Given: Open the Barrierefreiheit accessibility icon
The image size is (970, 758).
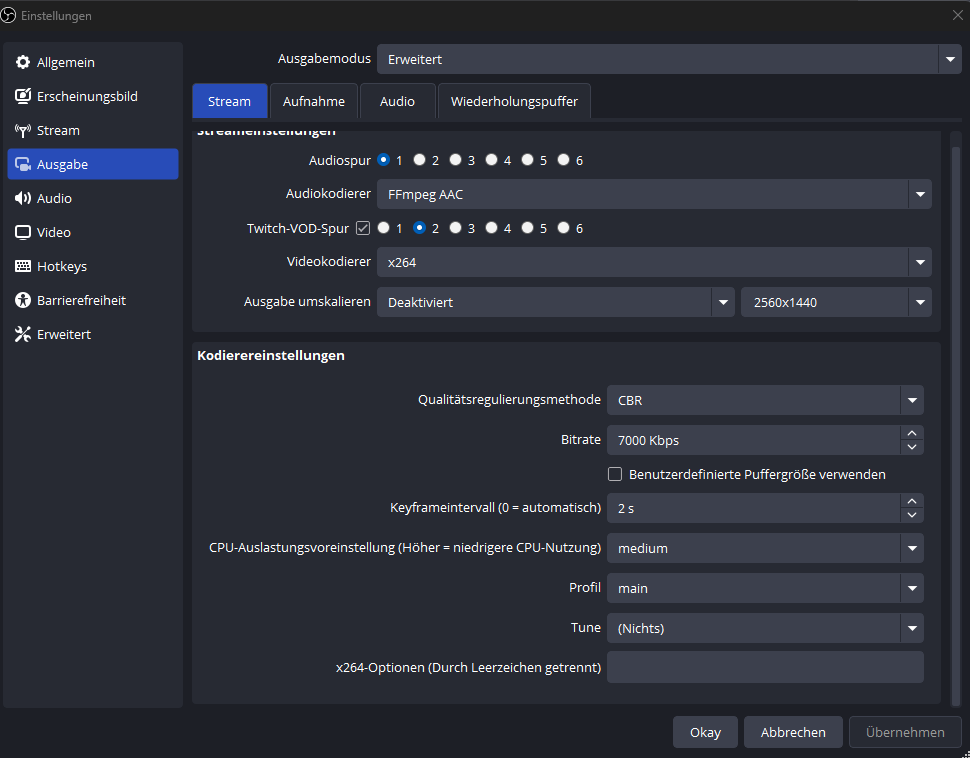Looking at the screenshot, I should [23, 300].
